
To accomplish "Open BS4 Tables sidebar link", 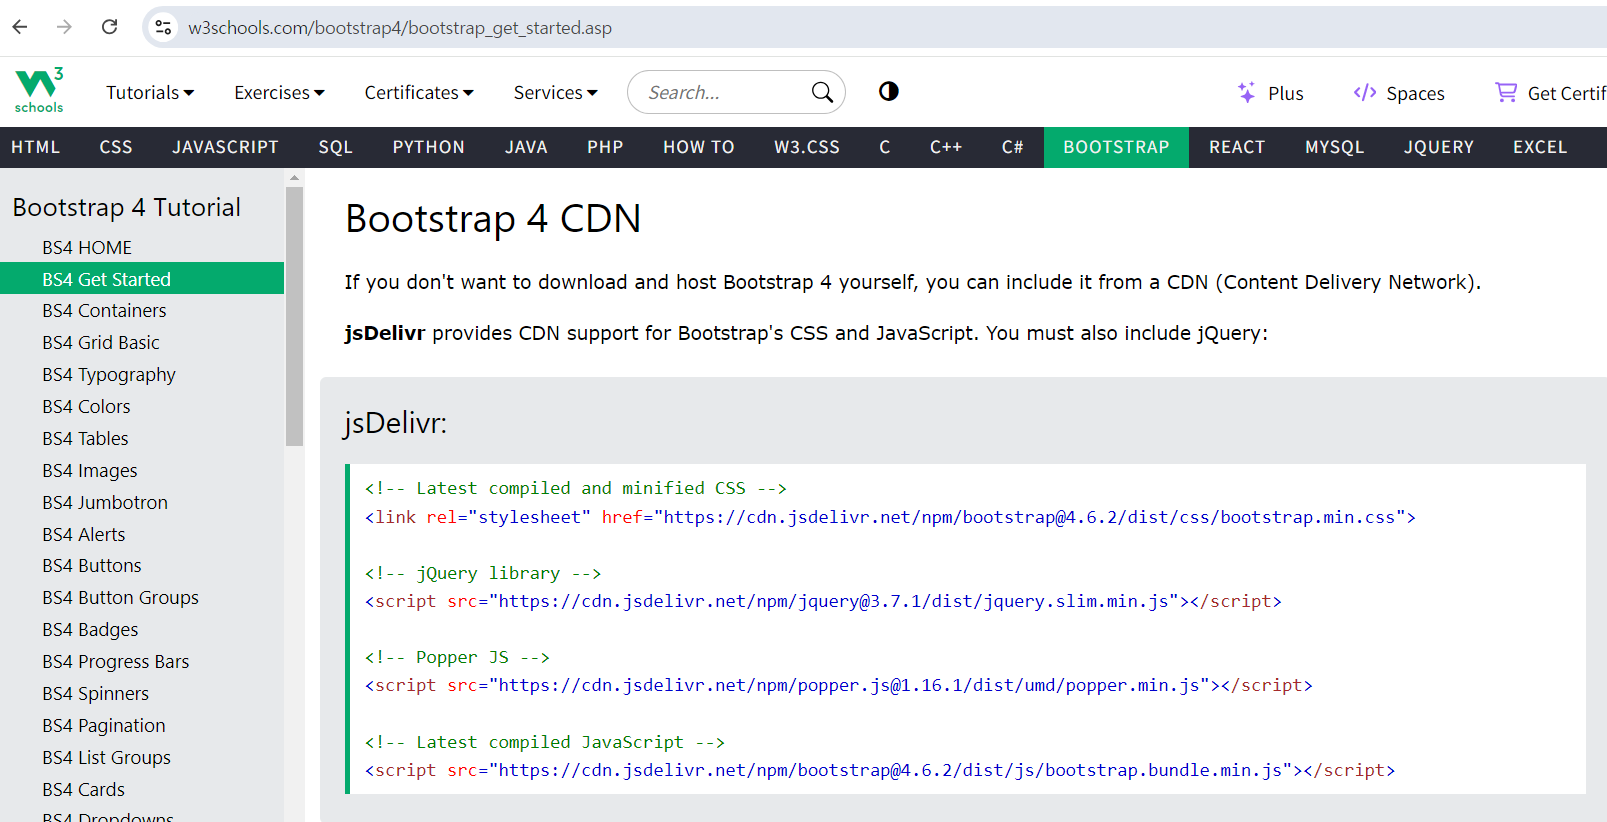I will (x=142, y=439).
